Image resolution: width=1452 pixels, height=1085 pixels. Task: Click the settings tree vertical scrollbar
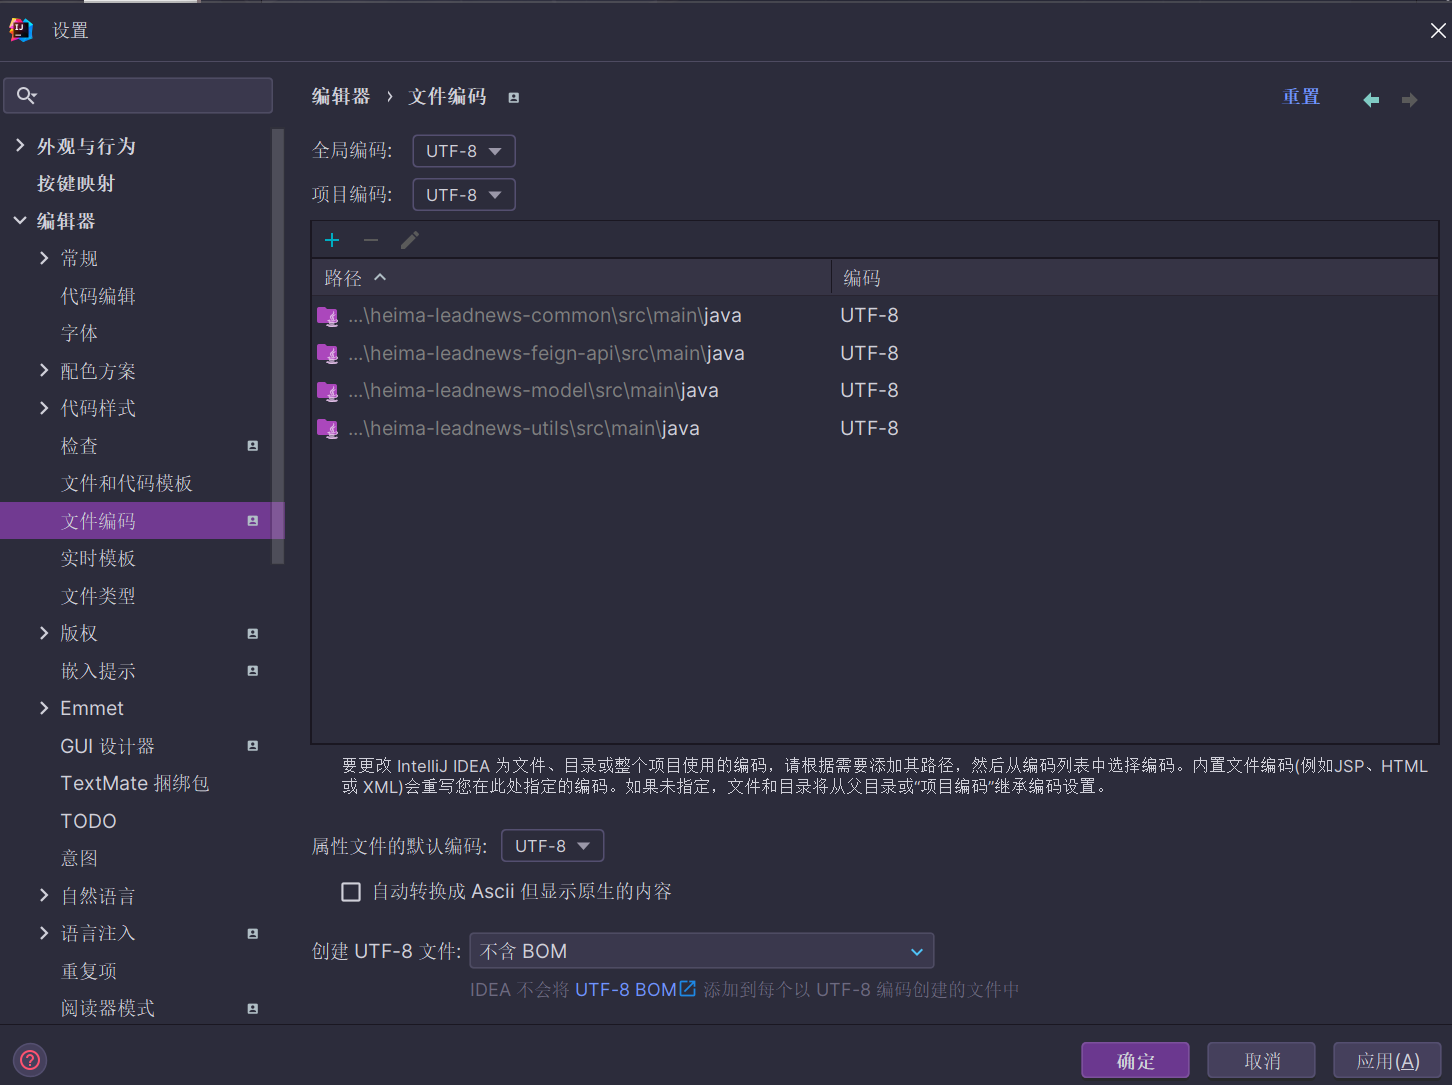[x=278, y=346]
